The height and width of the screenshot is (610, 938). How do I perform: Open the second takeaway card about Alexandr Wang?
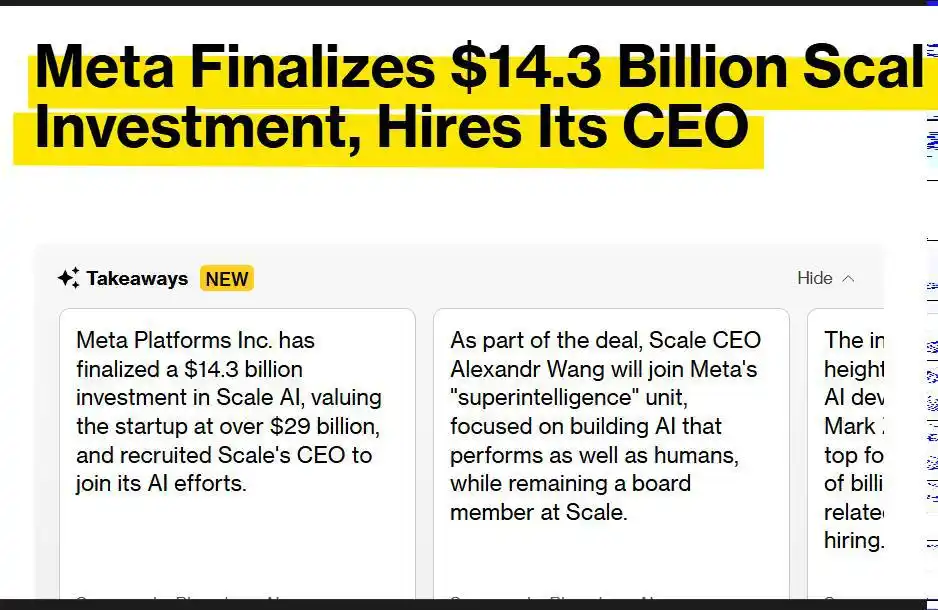[x=611, y=453]
